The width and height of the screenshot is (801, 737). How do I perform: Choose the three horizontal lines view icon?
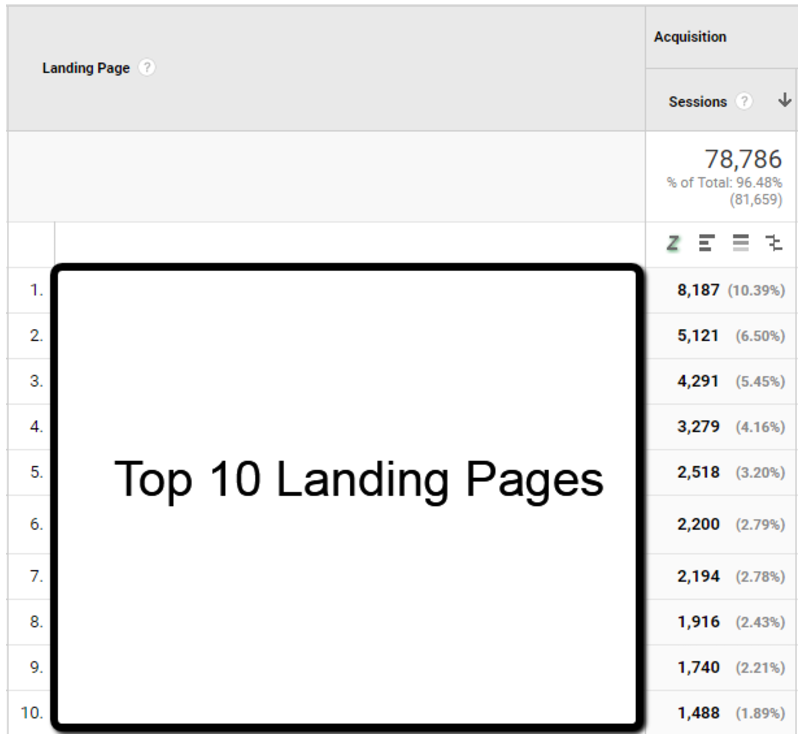740,243
